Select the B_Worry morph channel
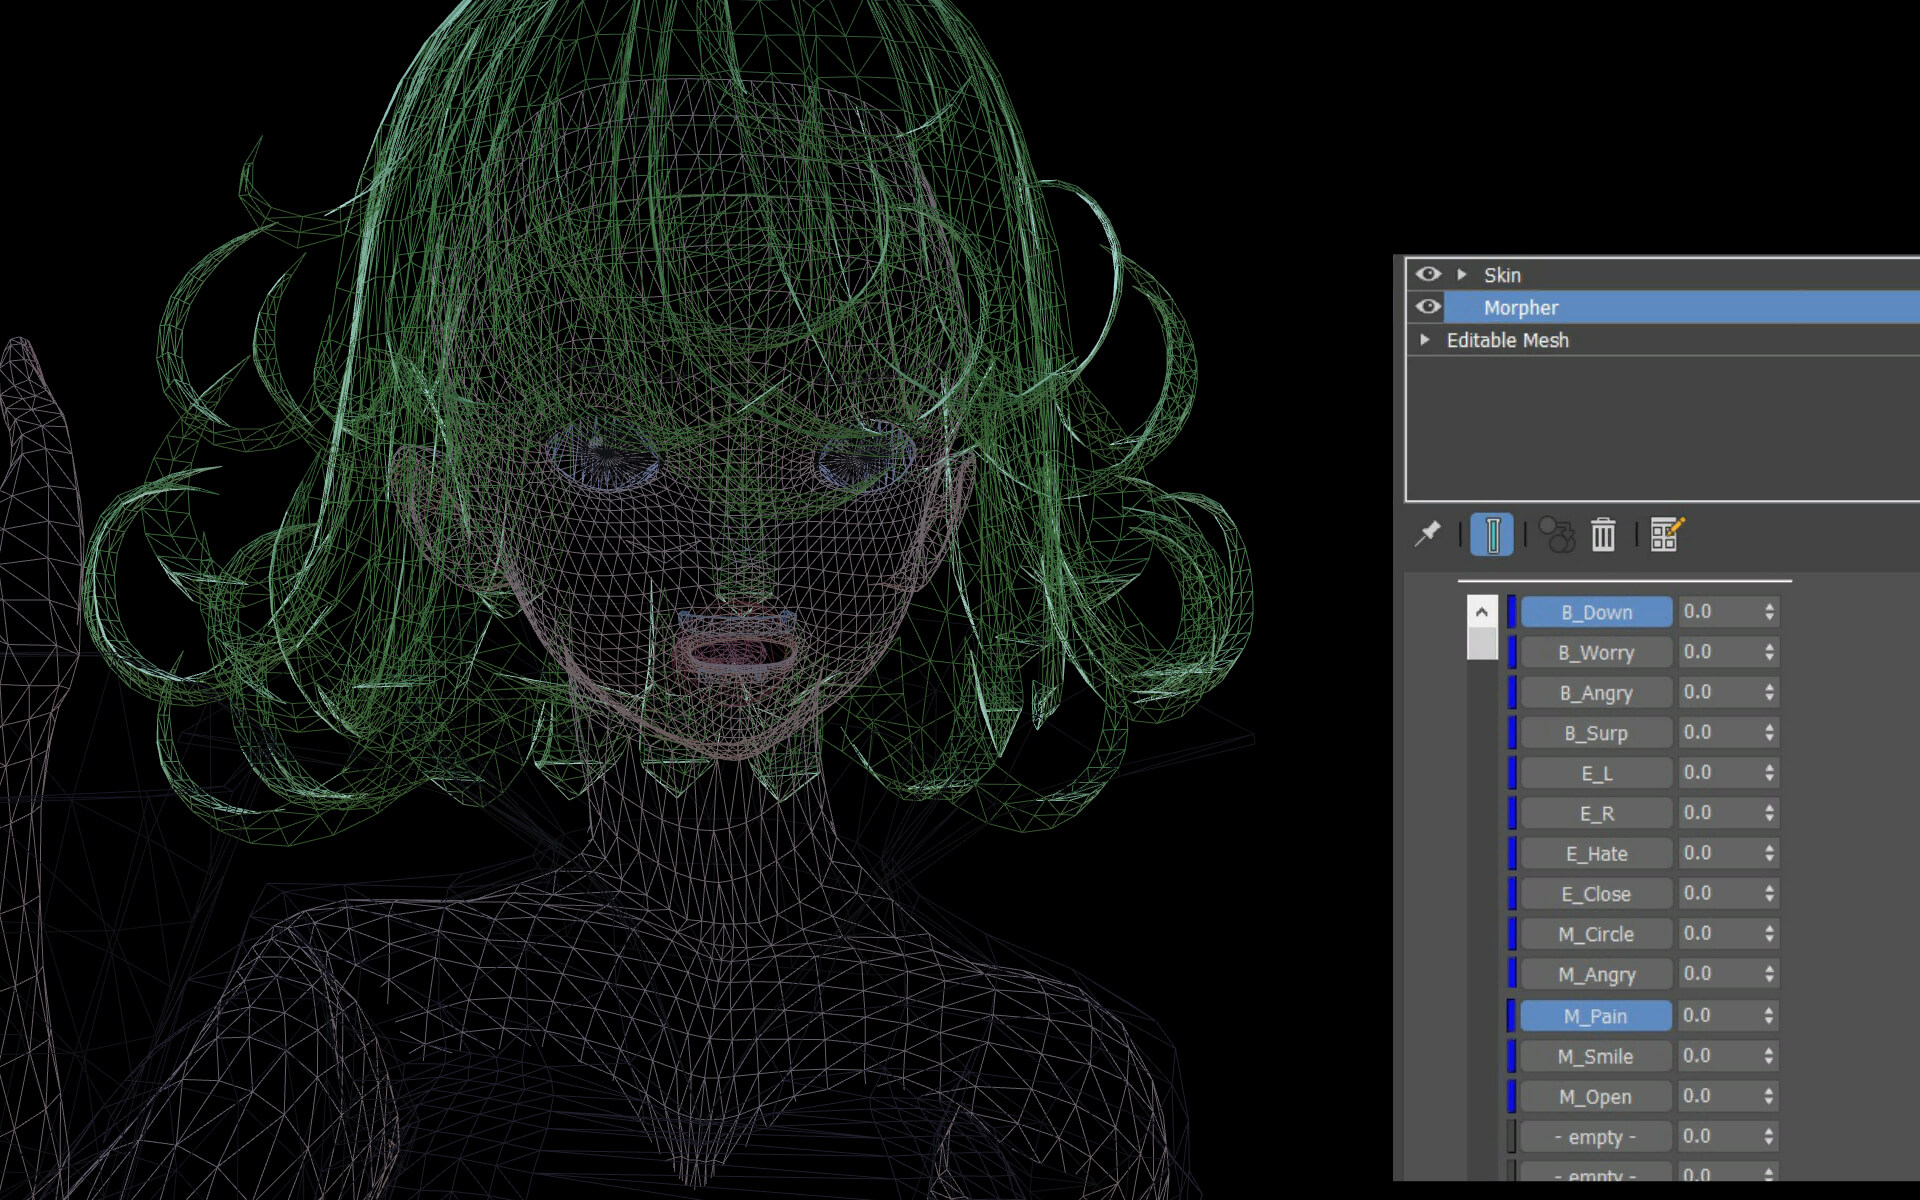This screenshot has height=1200, width=1920. click(x=1596, y=652)
